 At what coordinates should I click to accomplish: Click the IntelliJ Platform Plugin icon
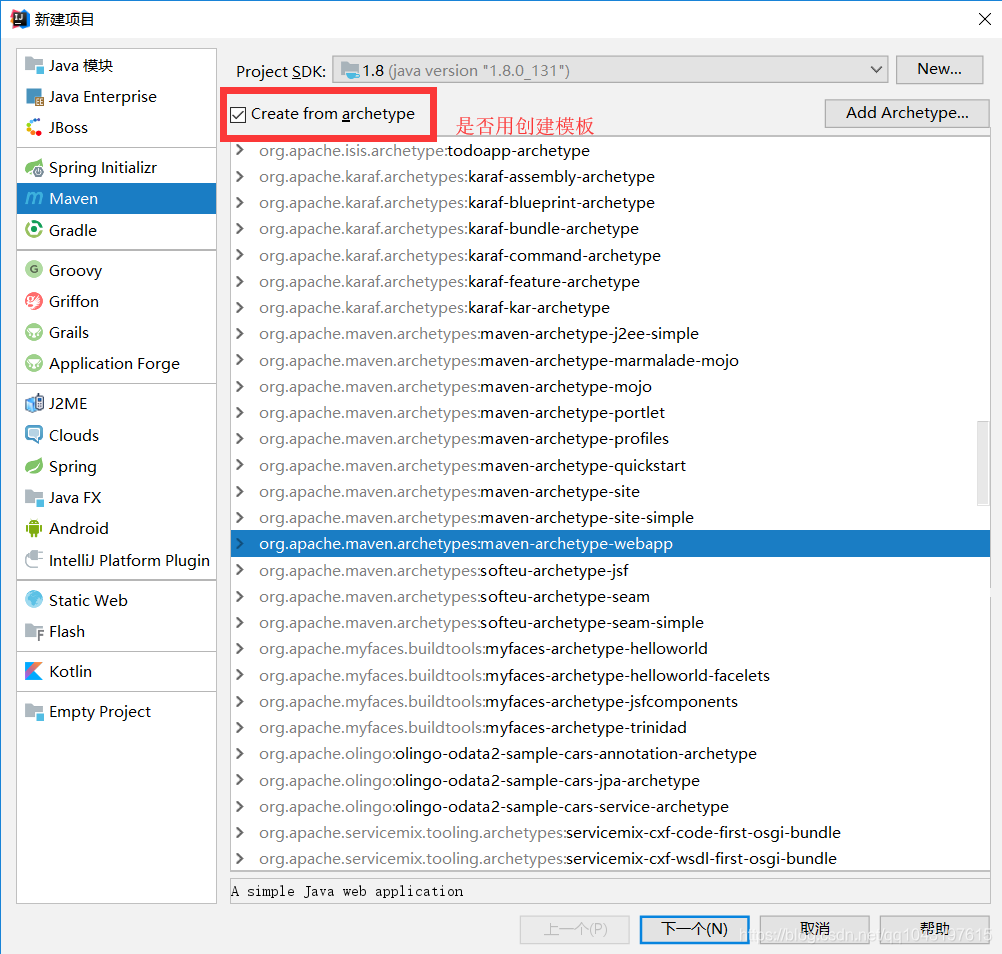(34, 560)
